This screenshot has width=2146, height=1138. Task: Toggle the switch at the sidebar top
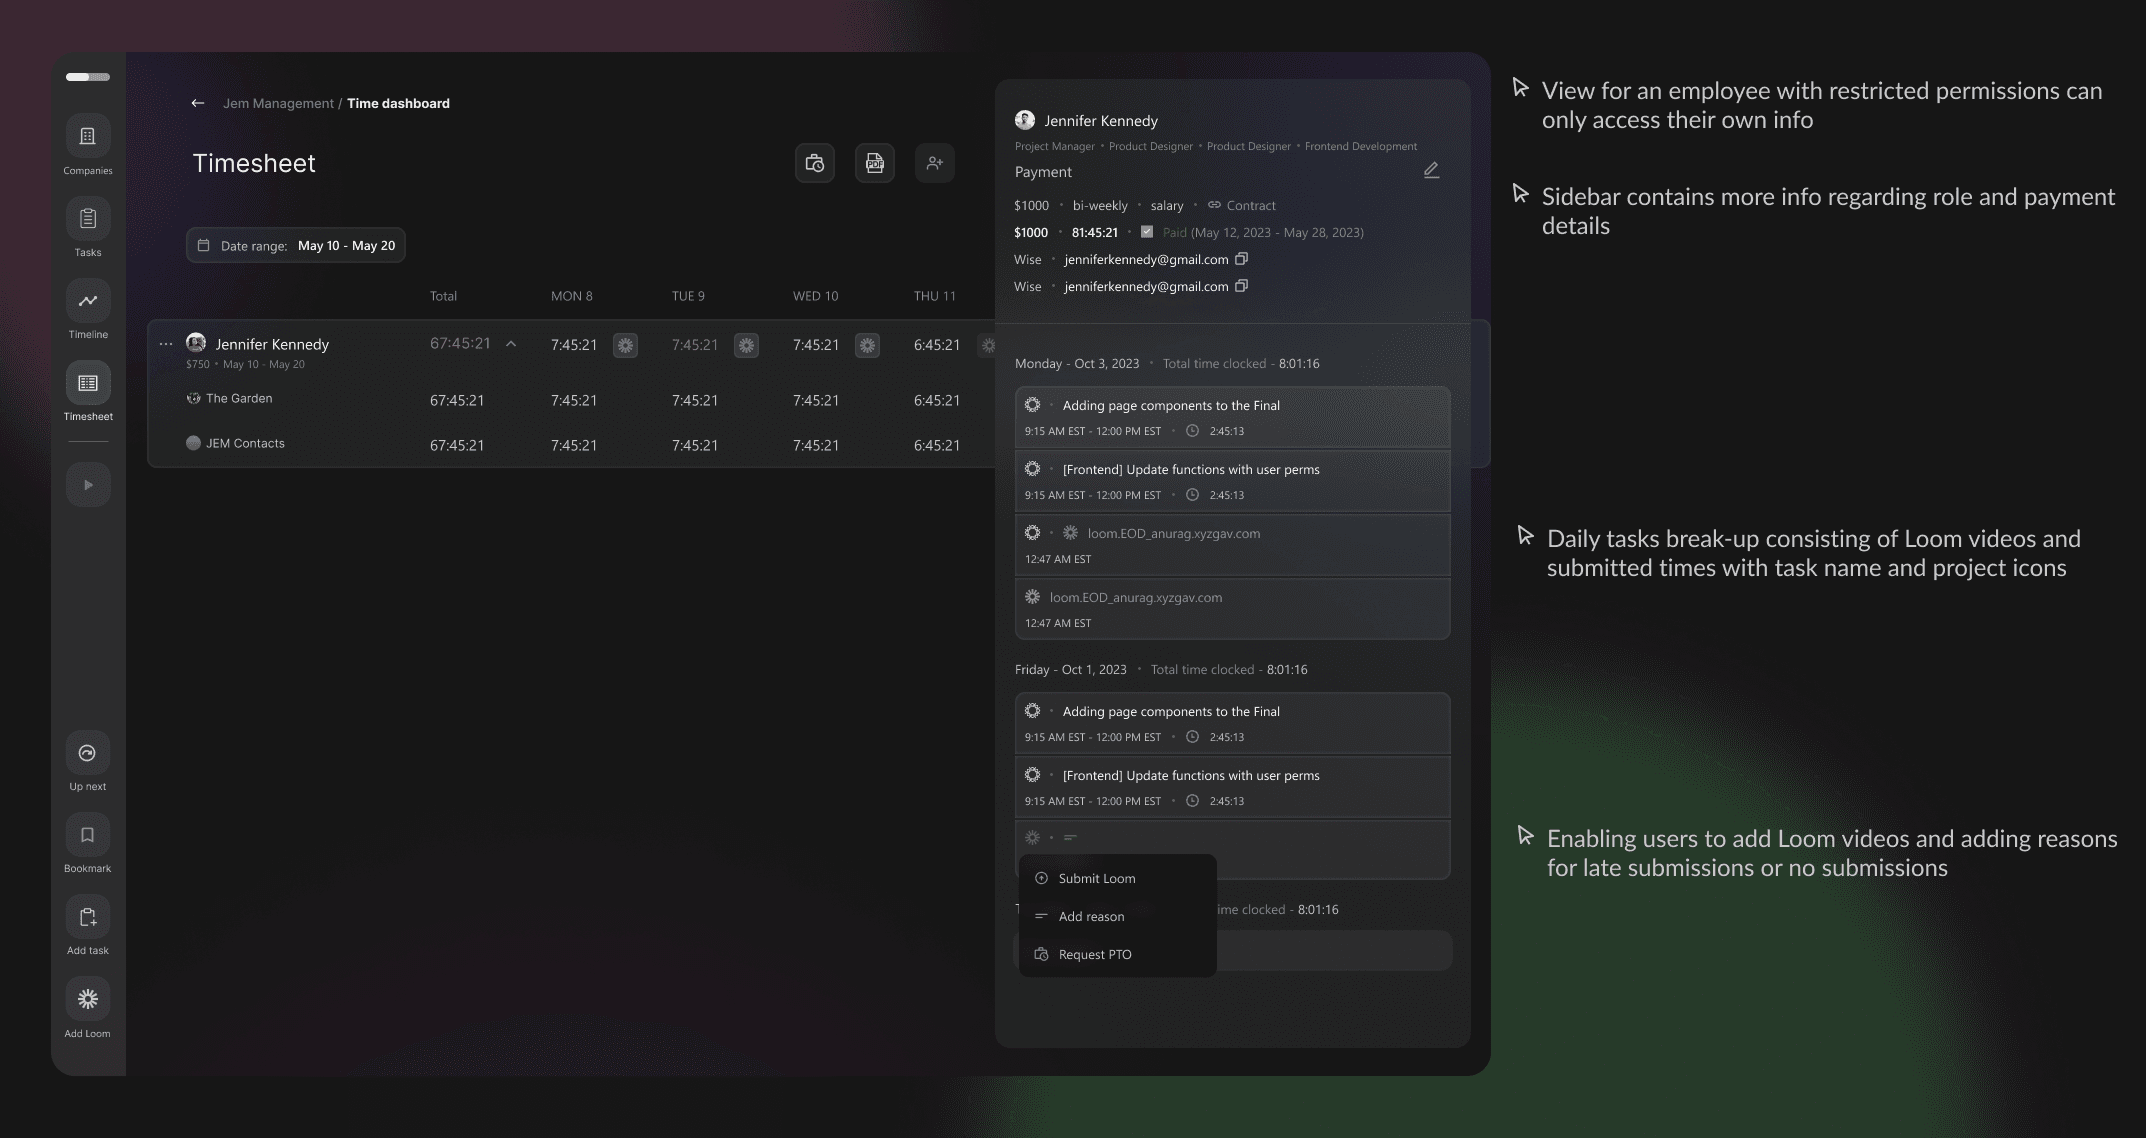[x=88, y=77]
